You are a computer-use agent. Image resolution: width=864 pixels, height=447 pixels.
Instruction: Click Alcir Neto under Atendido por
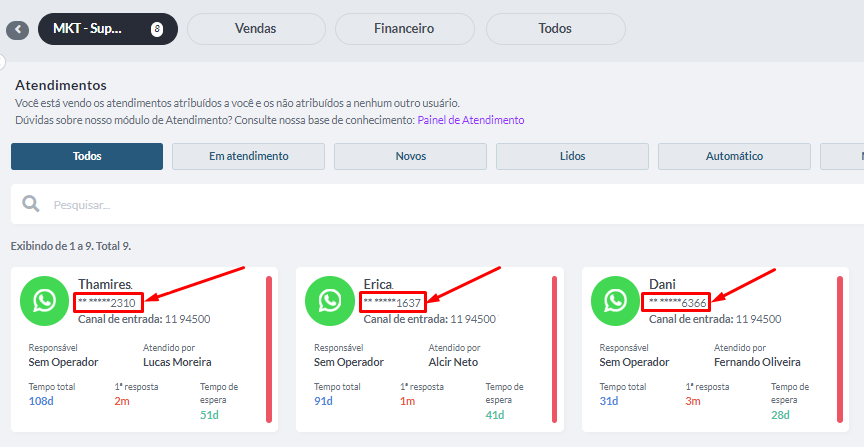(x=453, y=363)
